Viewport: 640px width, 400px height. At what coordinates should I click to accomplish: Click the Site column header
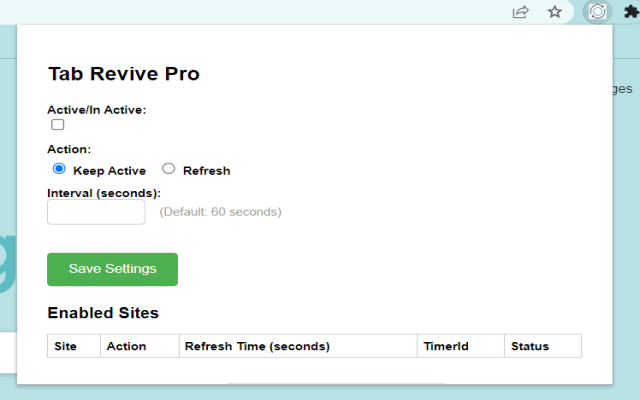coord(74,346)
